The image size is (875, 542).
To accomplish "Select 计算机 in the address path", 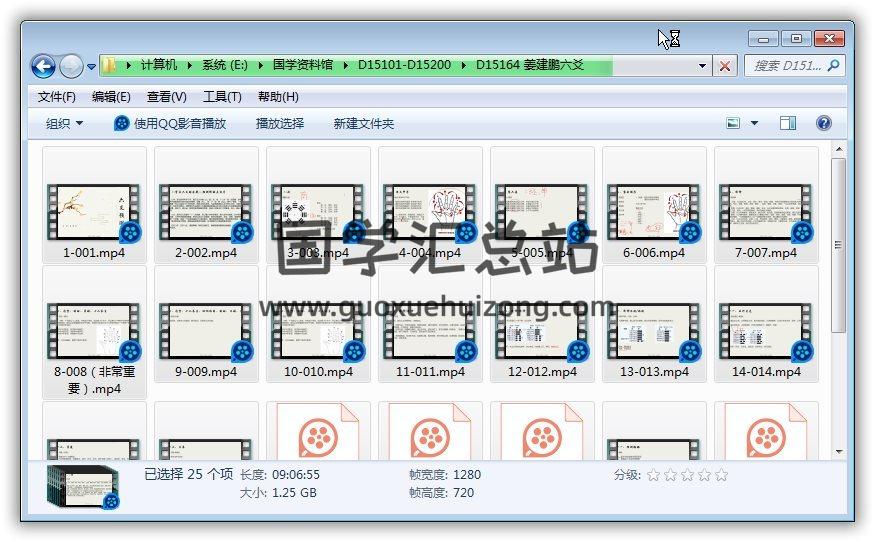I will (159, 65).
